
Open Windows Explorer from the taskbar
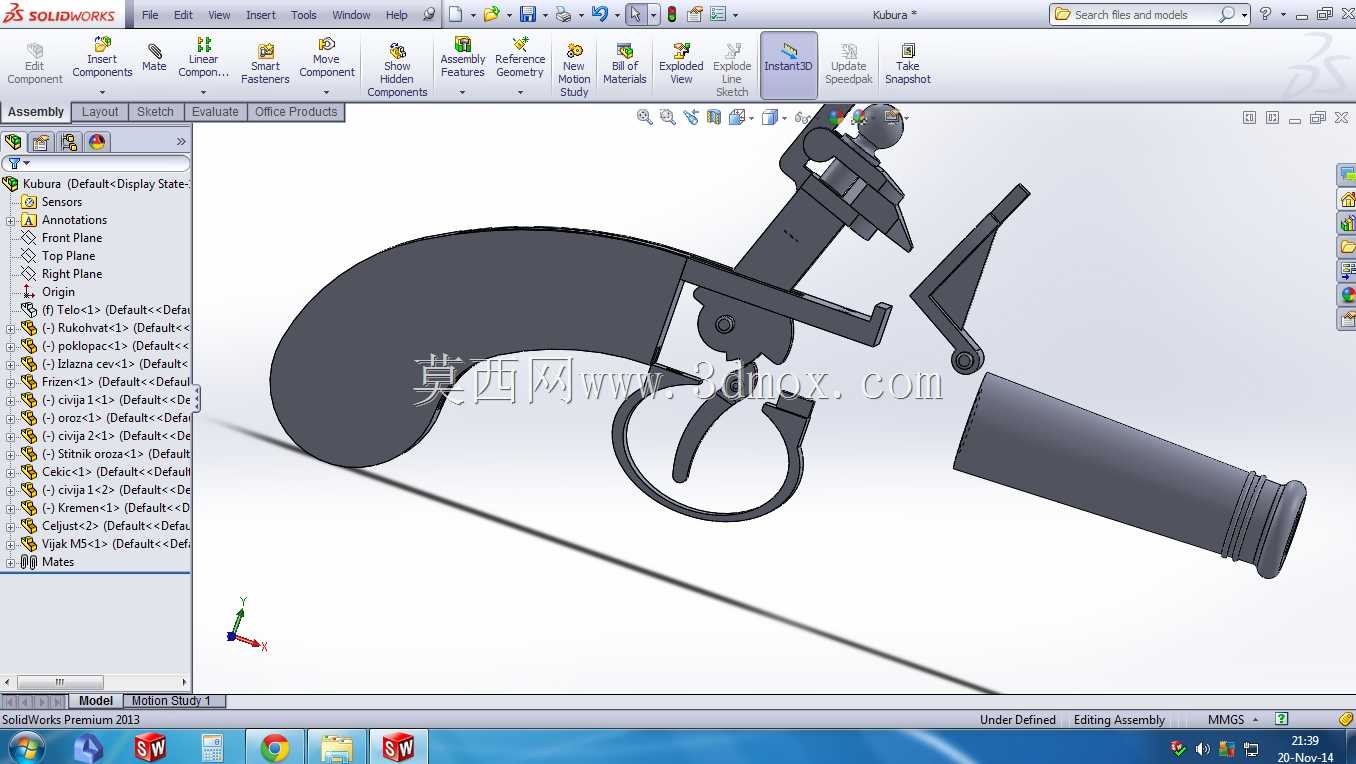pos(336,747)
